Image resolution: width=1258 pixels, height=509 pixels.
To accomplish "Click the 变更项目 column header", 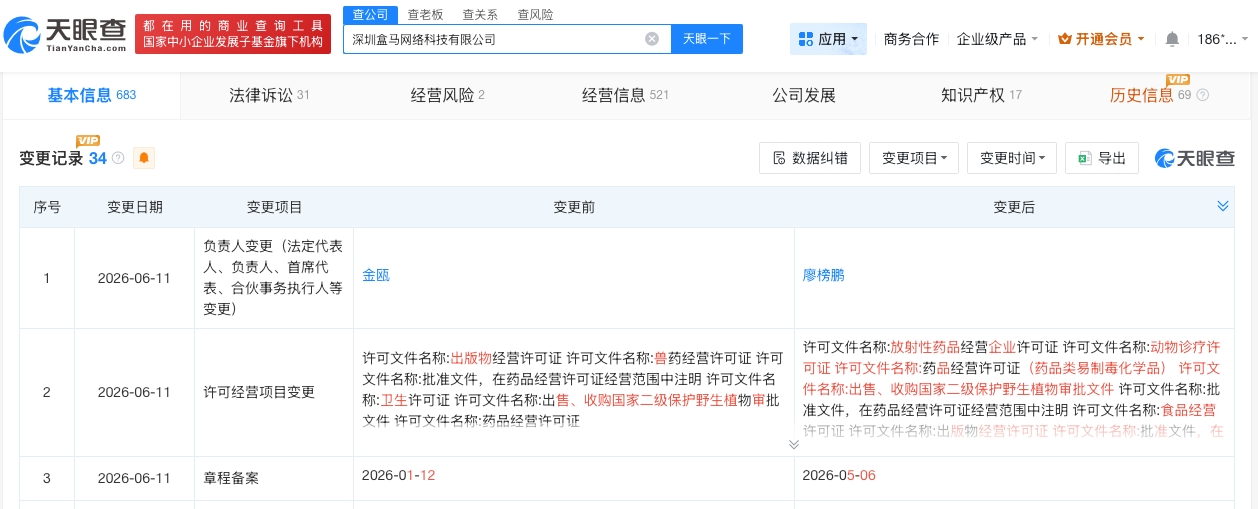I will tap(274, 207).
